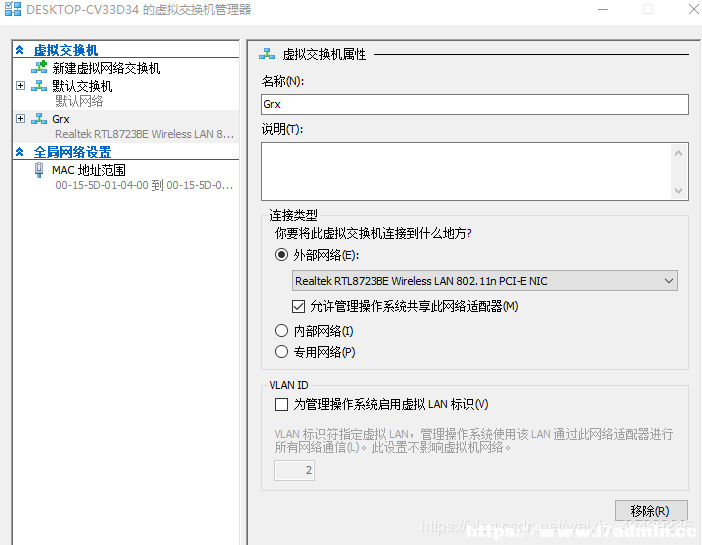
Task: Enable 为管理操作系统启用虚拟 LAN 标识 checkbox
Action: [x=281, y=404]
